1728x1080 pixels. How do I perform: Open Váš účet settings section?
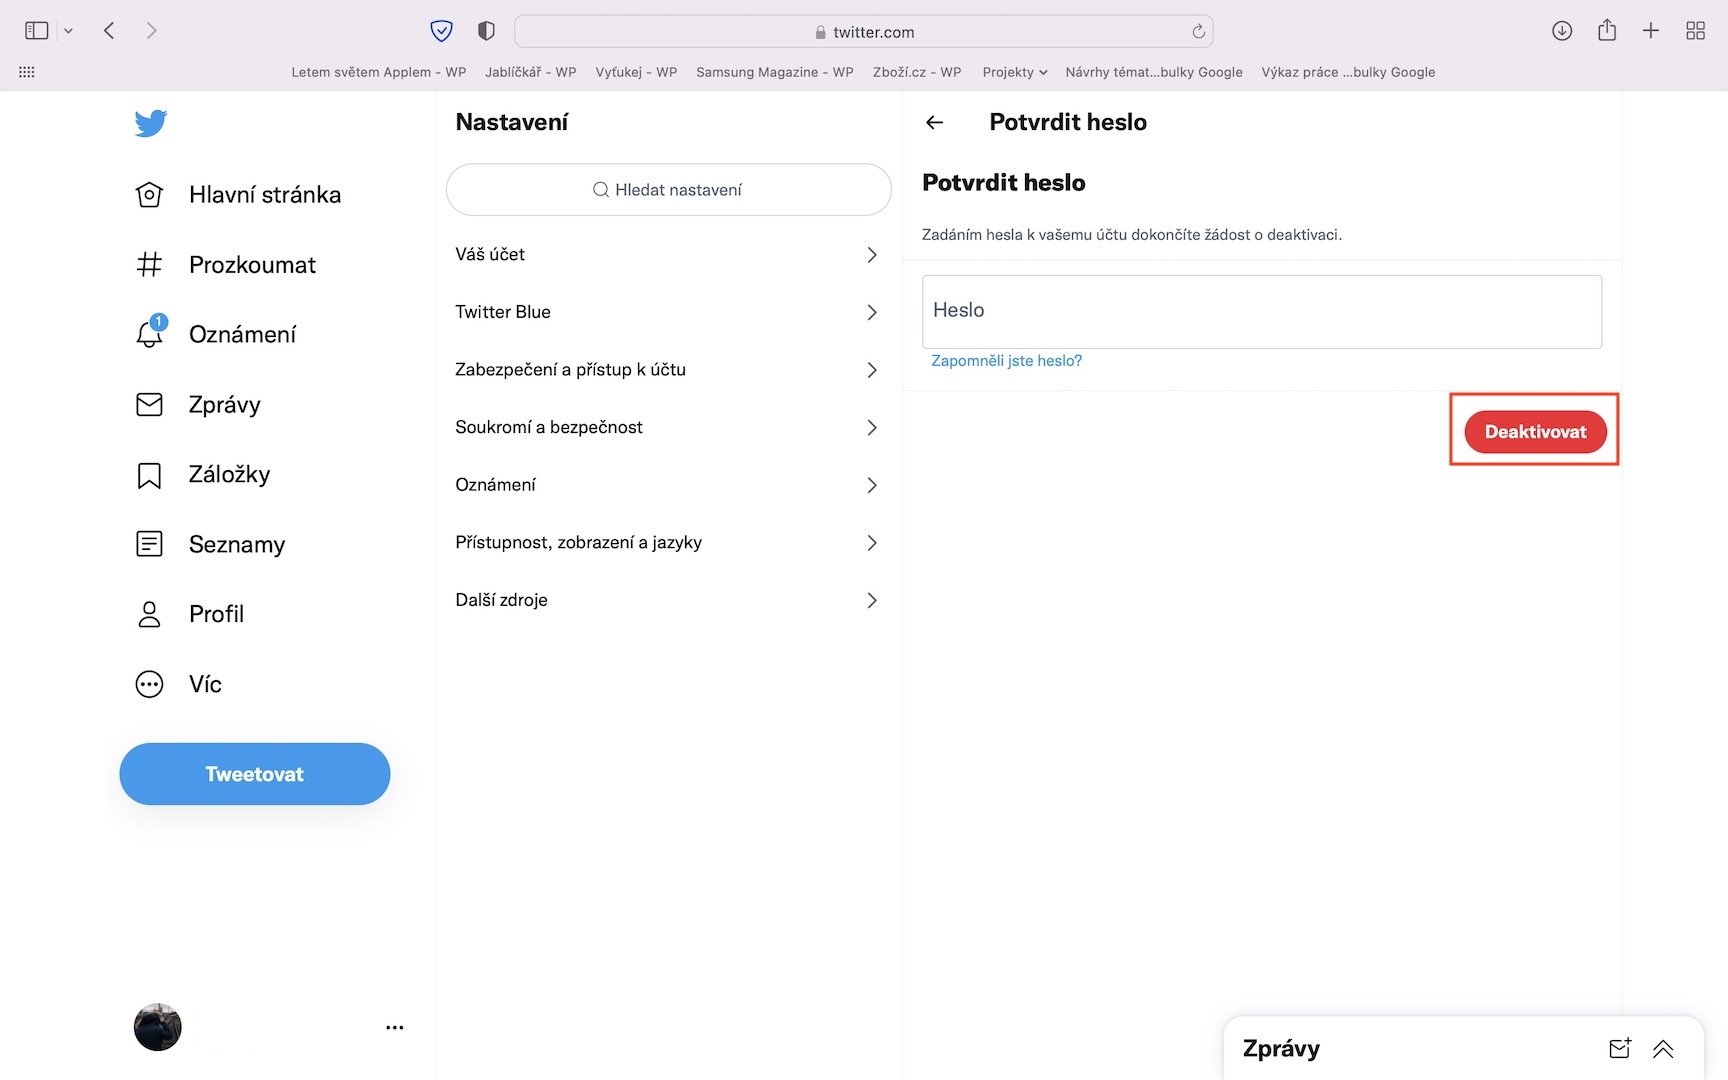[x=667, y=255]
